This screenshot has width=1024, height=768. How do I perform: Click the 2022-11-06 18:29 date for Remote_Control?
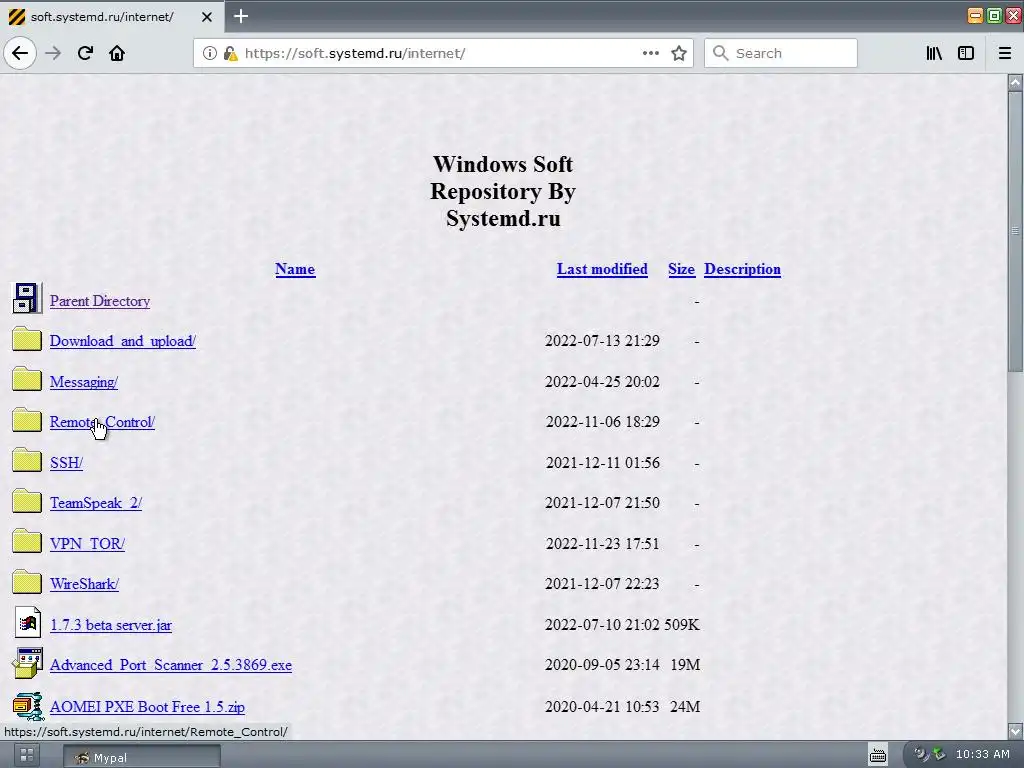click(603, 422)
